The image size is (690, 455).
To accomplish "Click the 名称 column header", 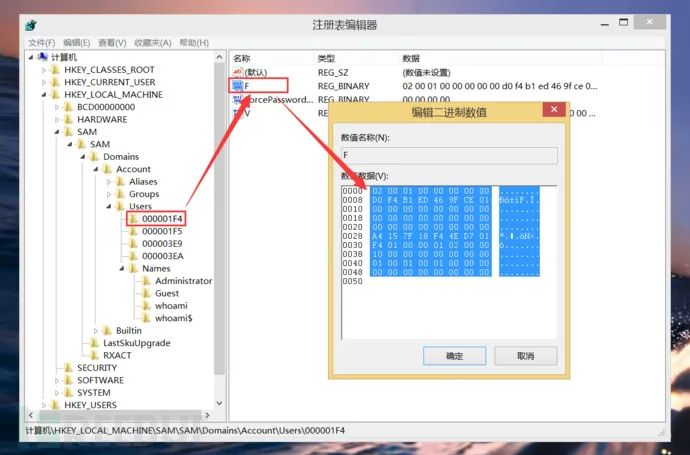I will tap(272, 58).
